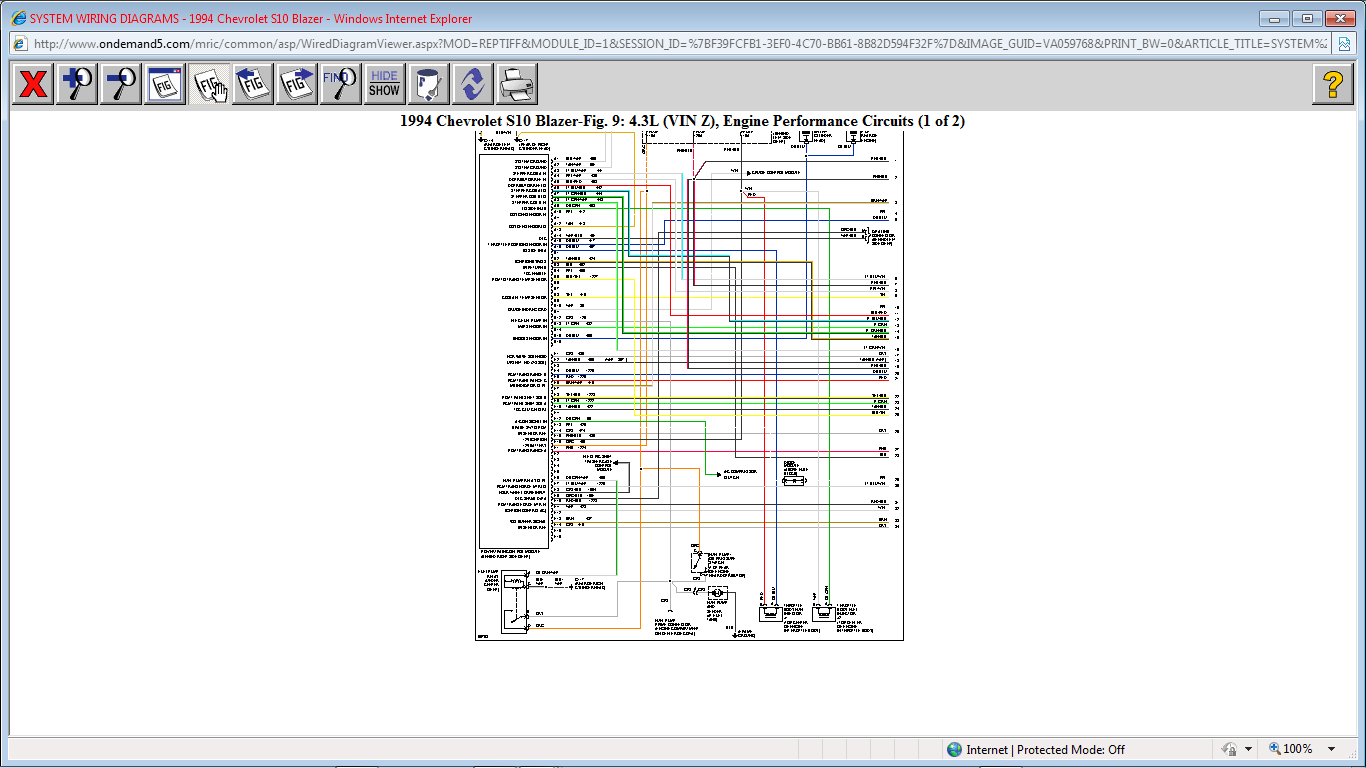Click the Internet Explorer logo in the title bar

[x=18, y=18]
